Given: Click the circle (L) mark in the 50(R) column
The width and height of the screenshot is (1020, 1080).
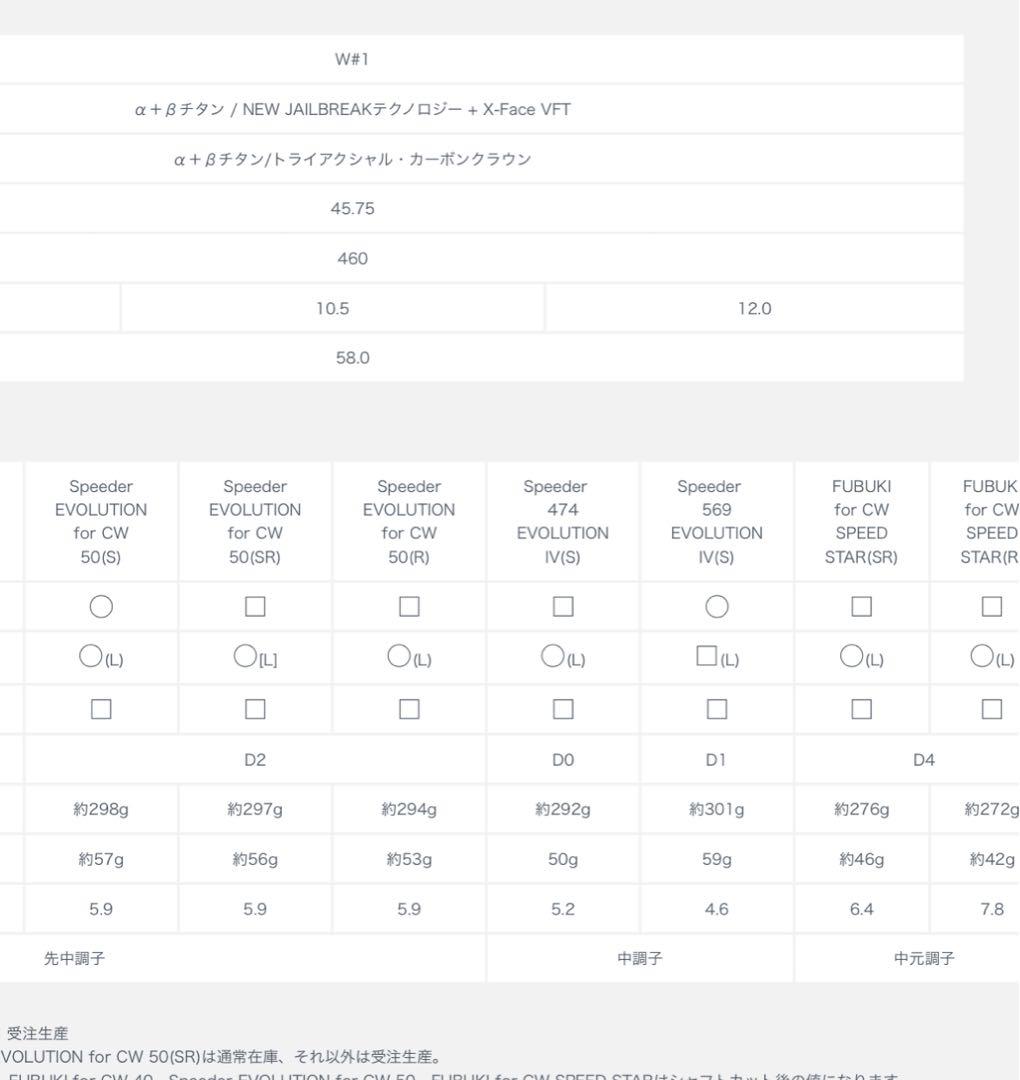Looking at the screenshot, I should [409, 657].
